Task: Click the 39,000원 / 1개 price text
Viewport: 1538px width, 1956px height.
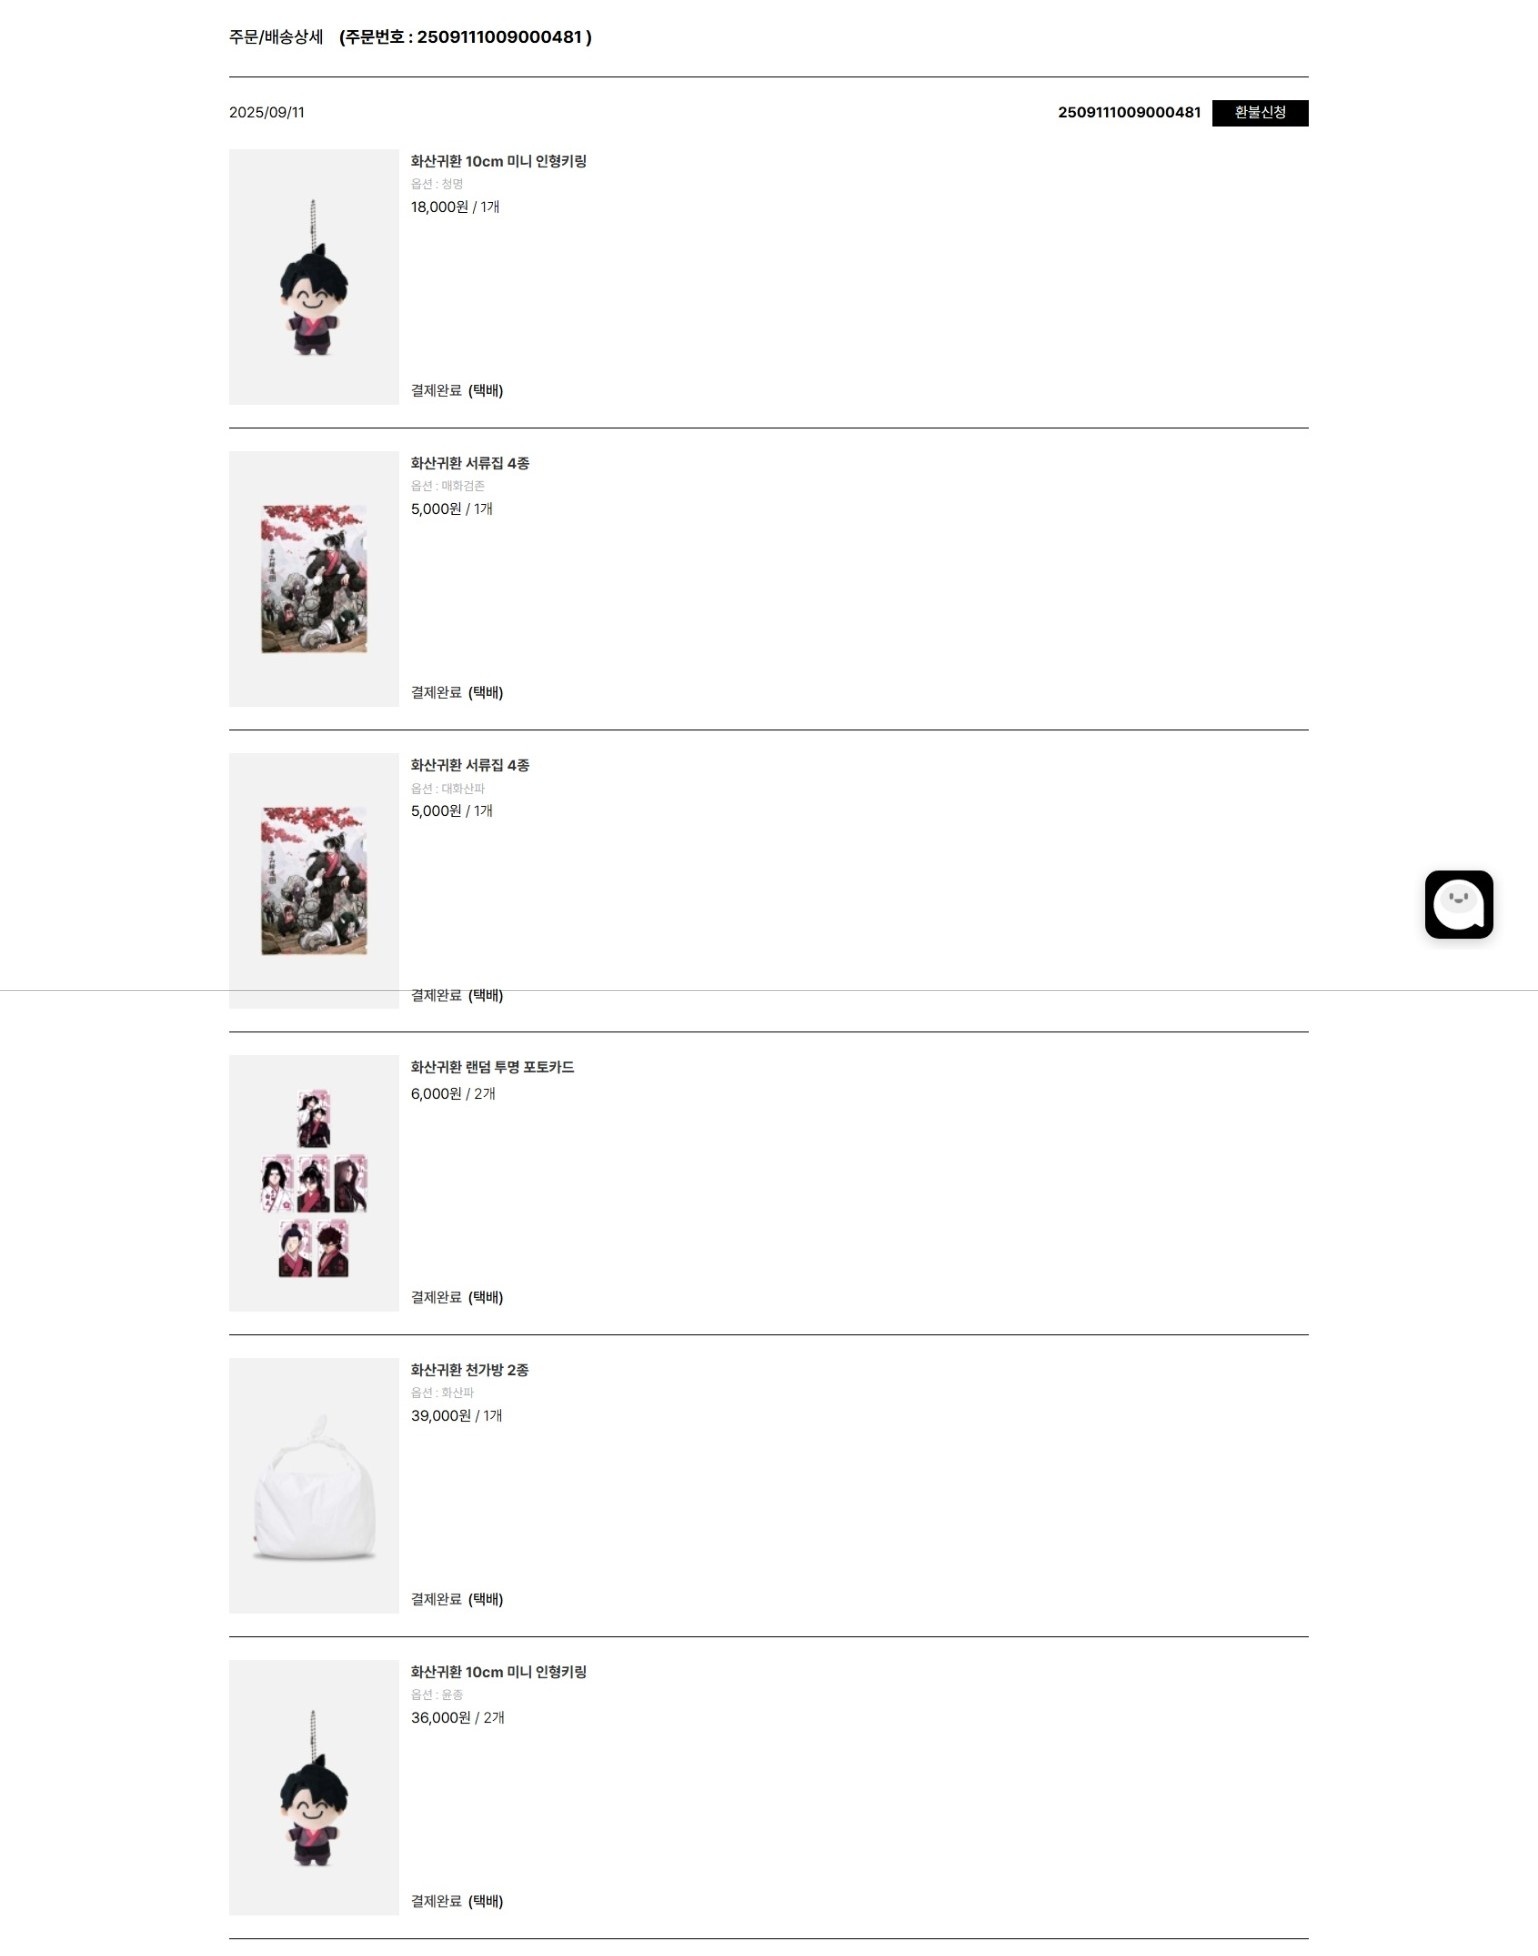Action: click(456, 1416)
